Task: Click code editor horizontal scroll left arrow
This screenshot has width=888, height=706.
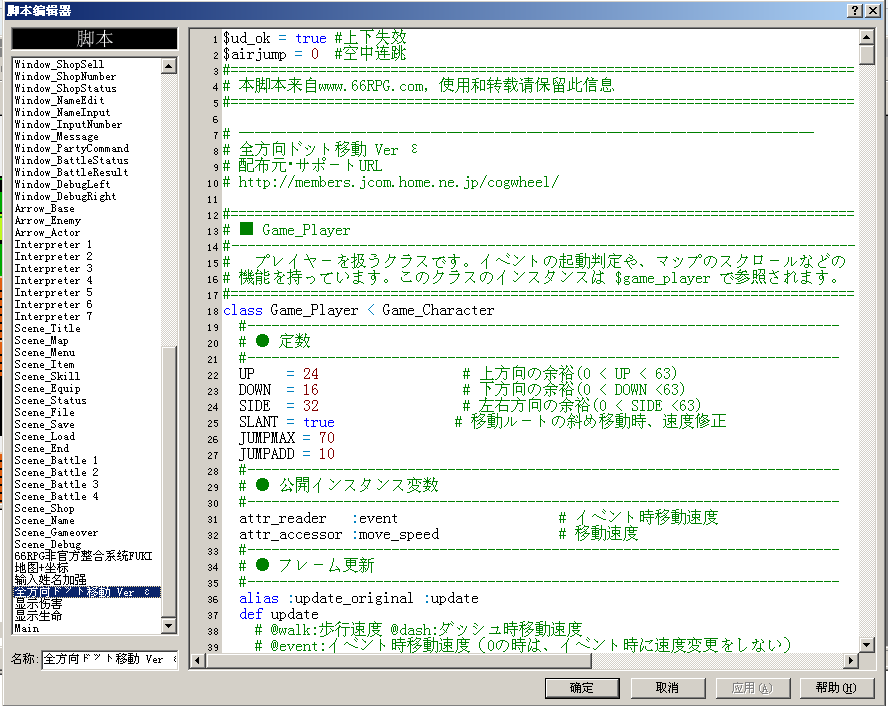Action: (x=197, y=660)
